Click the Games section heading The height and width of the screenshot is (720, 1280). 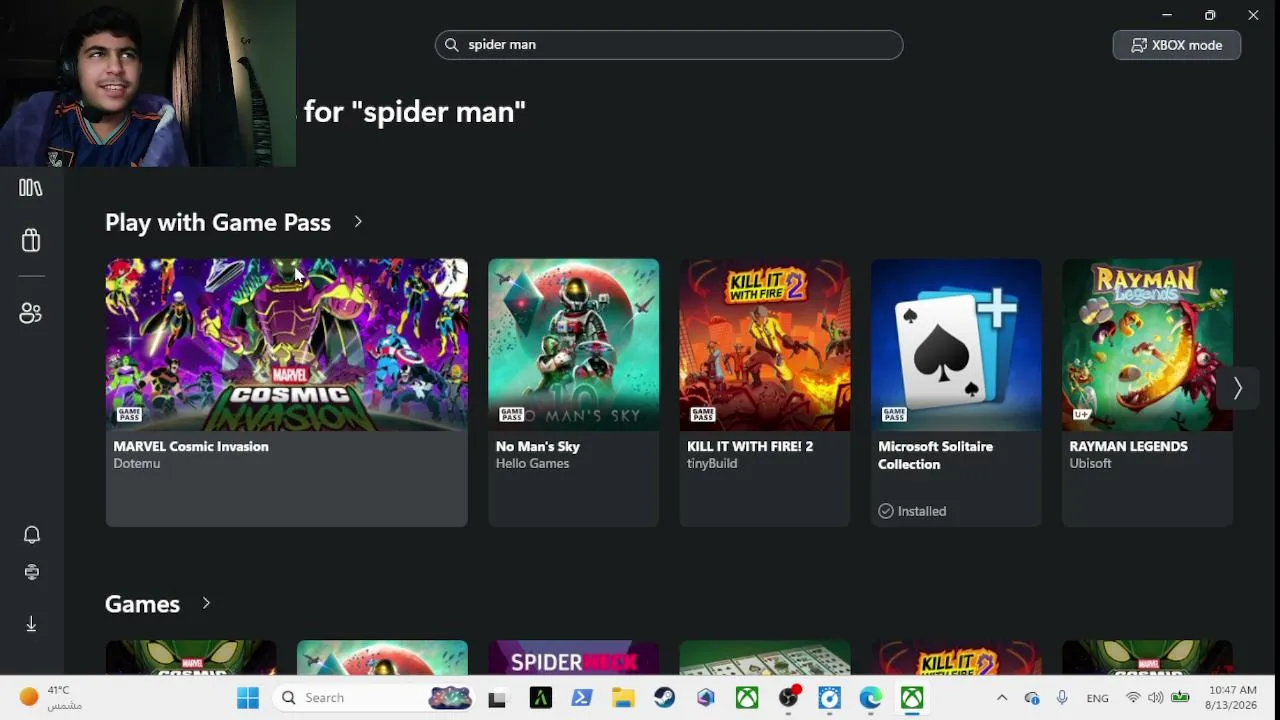pyautogui.click(x=143, y=604)
